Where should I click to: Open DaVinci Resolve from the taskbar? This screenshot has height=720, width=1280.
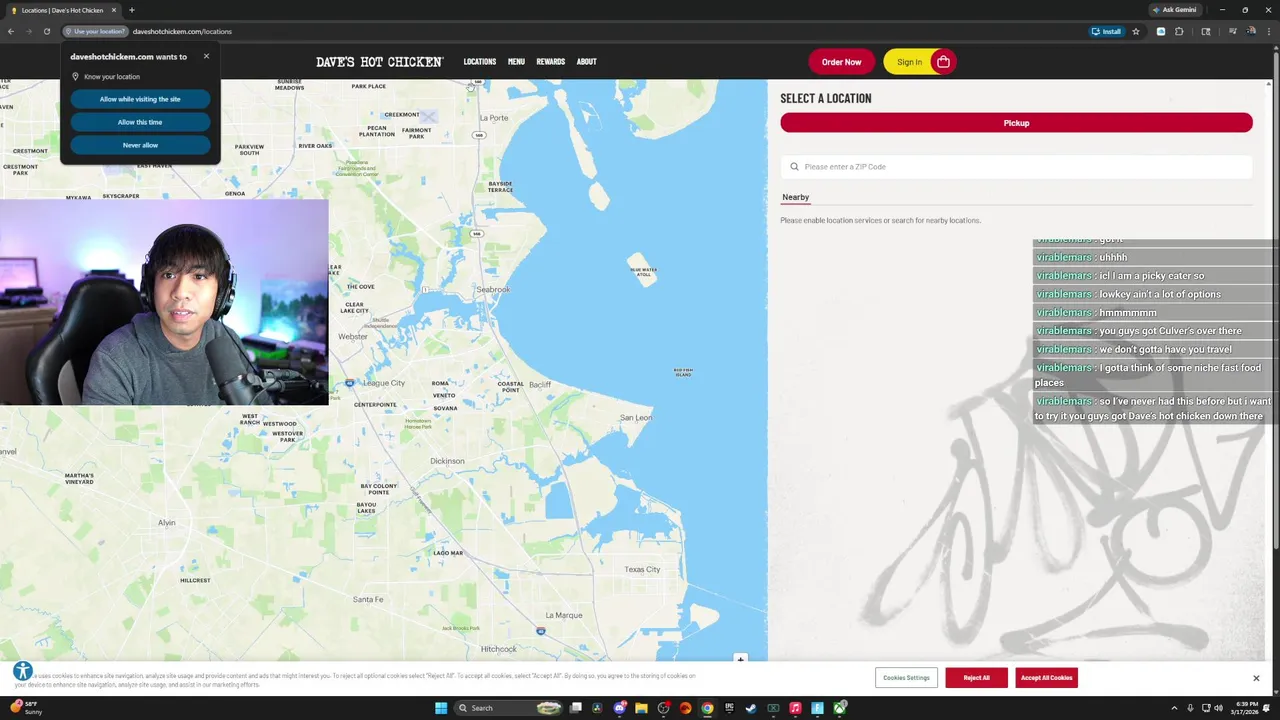click(x=597, y=708)
